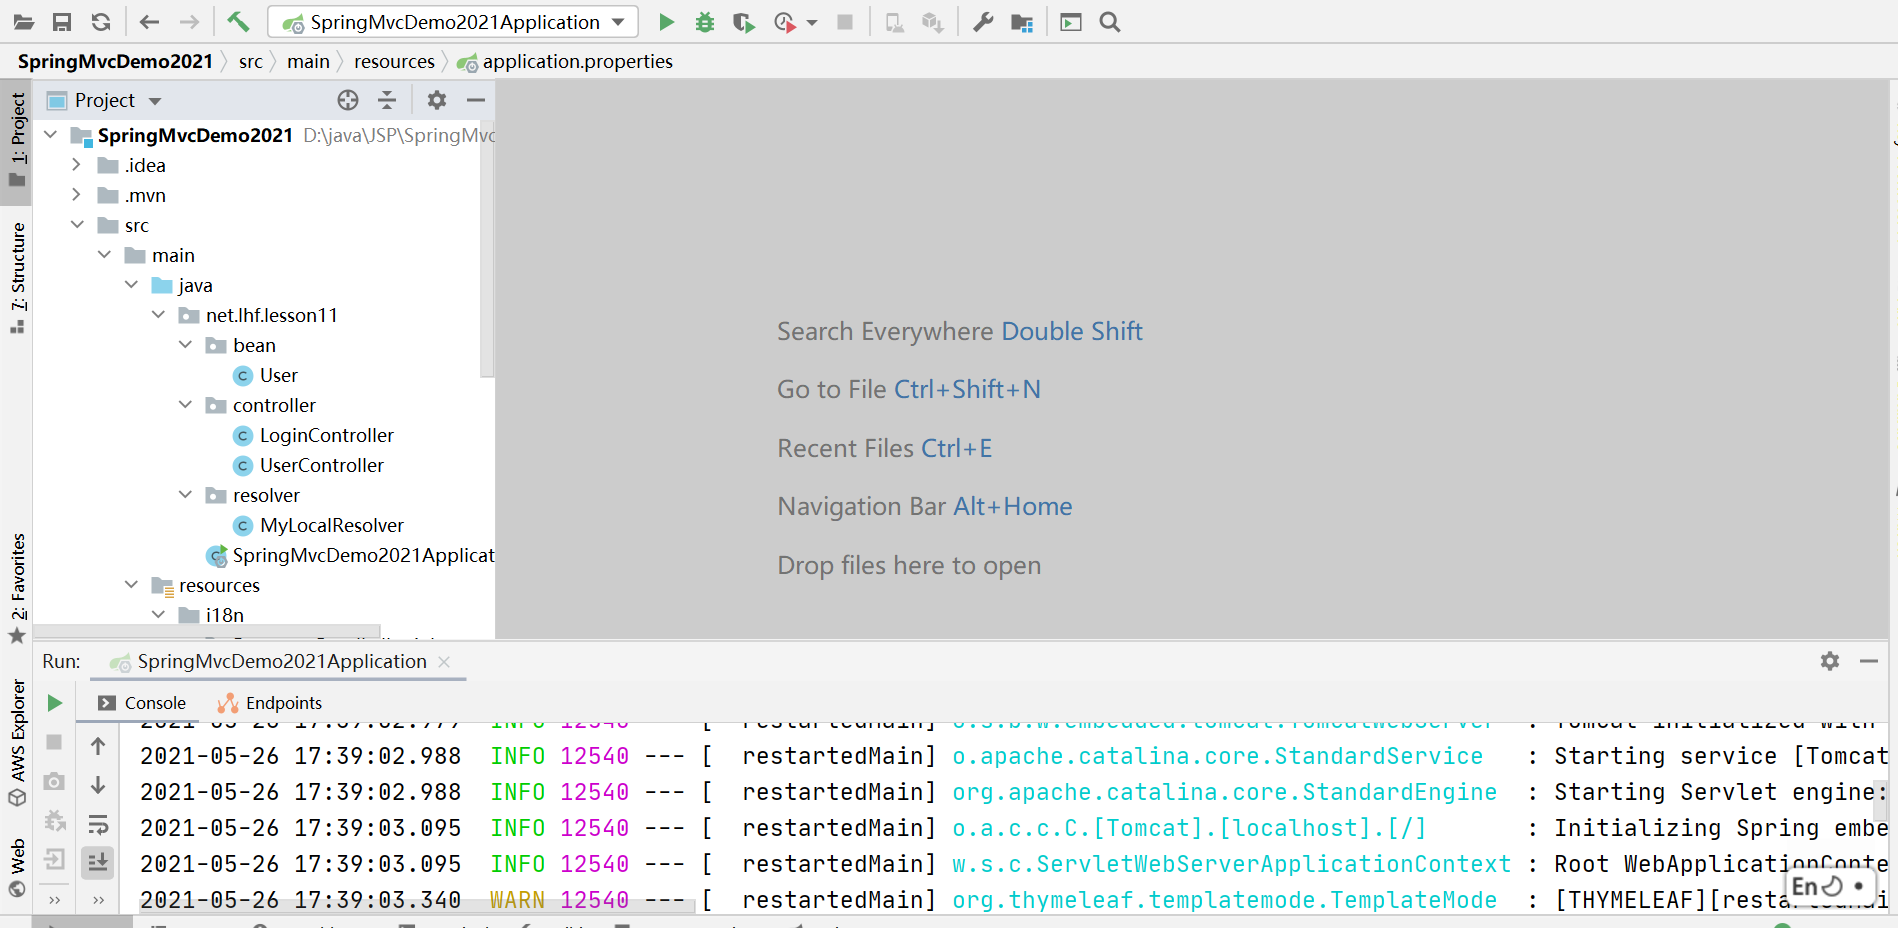Collapse the net.lhf.lesson11 package
This screenshot has width=1898, height=928.
[x=158, y=314]
